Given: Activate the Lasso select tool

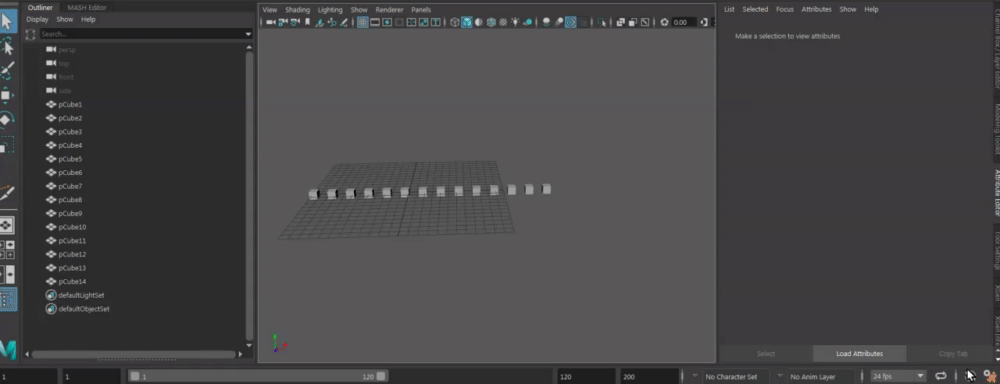Looking at the screenshot, I should point(8,47).
